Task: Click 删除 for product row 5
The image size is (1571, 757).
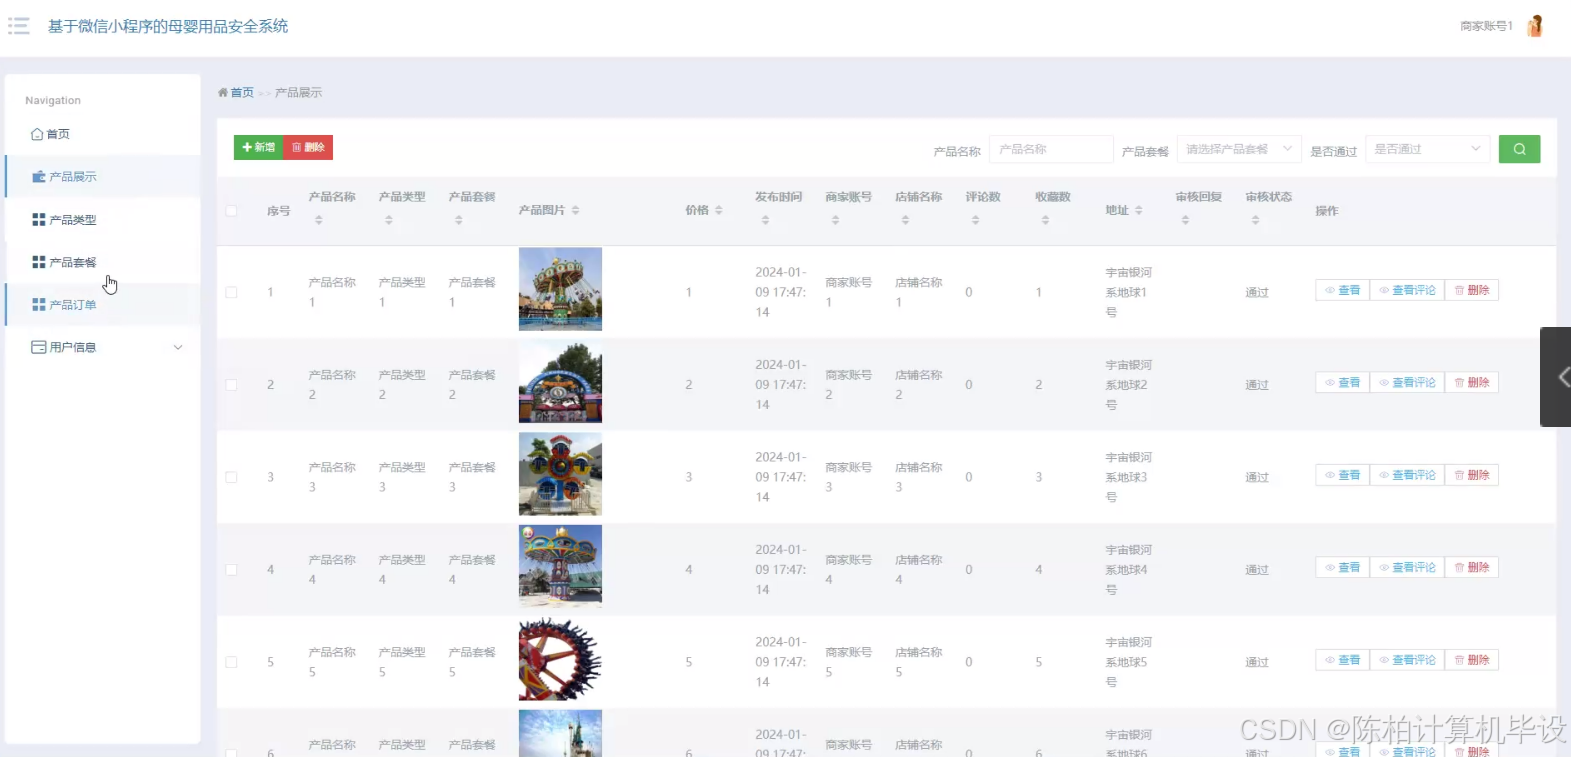Action: pos(1472,660)
